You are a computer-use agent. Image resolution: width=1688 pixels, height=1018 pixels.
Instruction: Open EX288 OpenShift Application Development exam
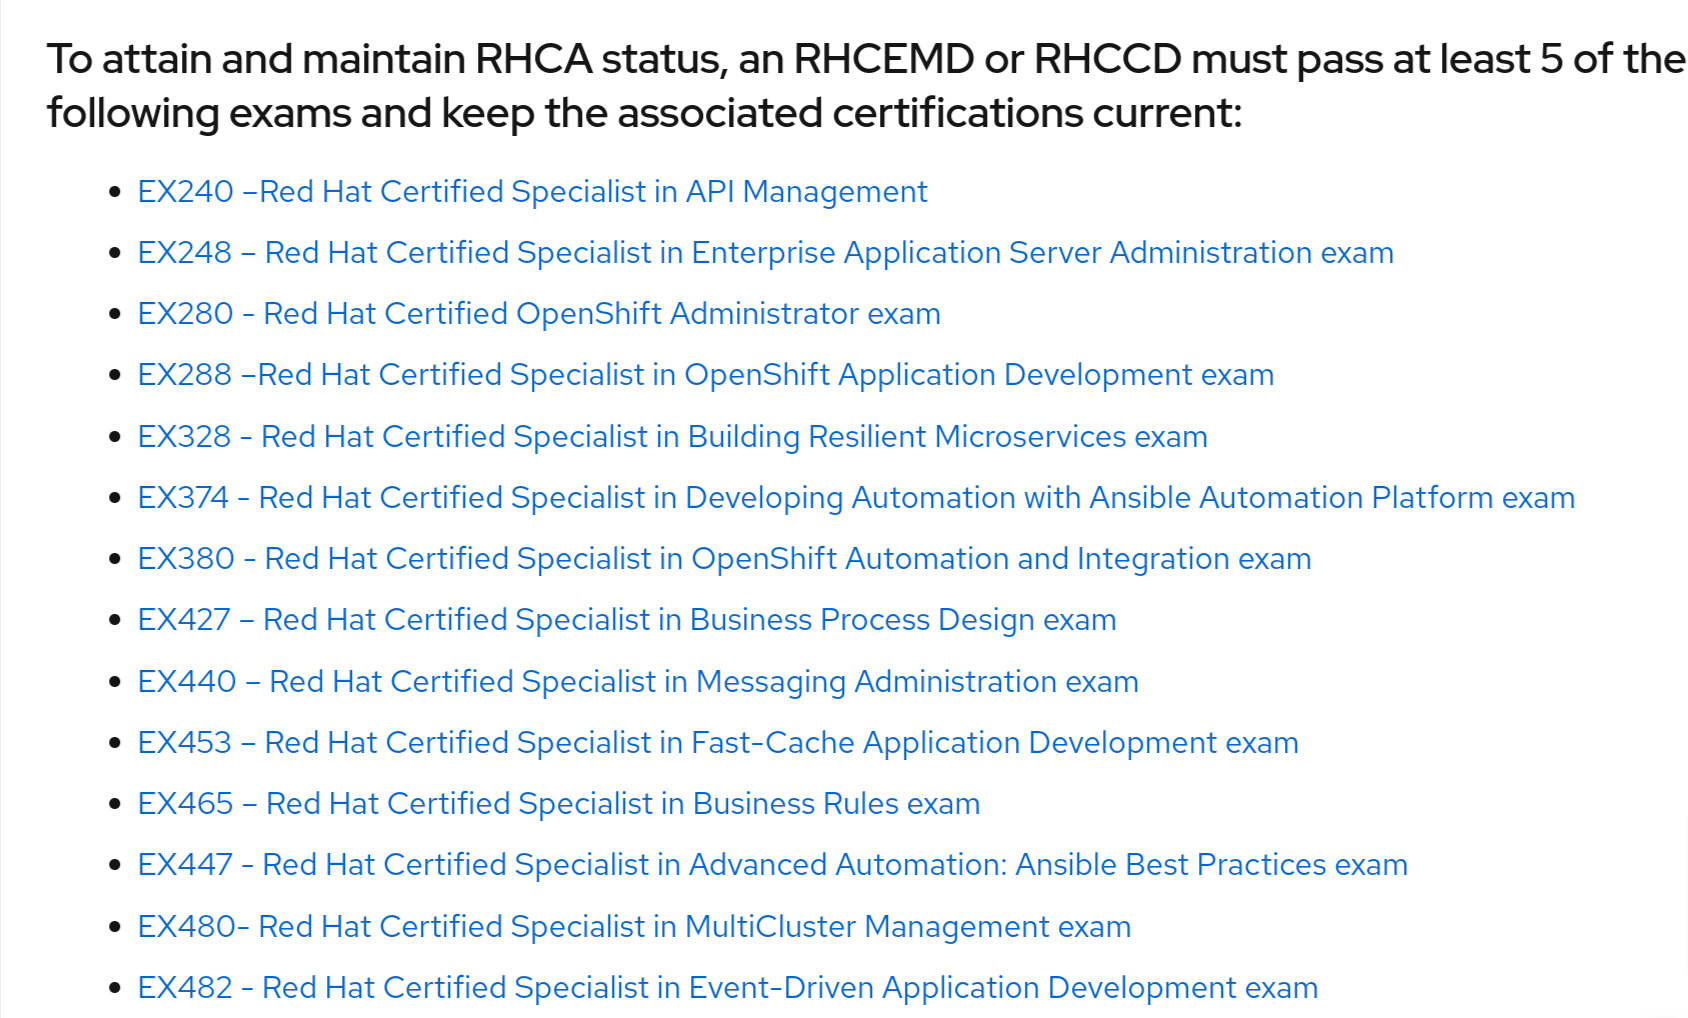tap(705, 374)
